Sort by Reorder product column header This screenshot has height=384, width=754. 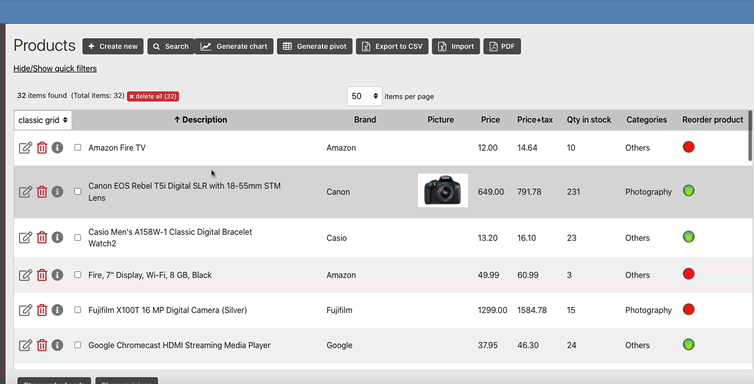coord(713,120)
